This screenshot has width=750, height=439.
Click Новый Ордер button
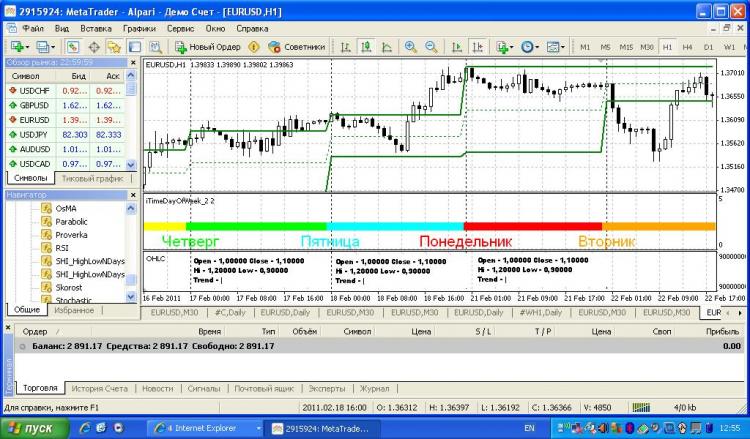pyautogui.click(x=208, y=47)
